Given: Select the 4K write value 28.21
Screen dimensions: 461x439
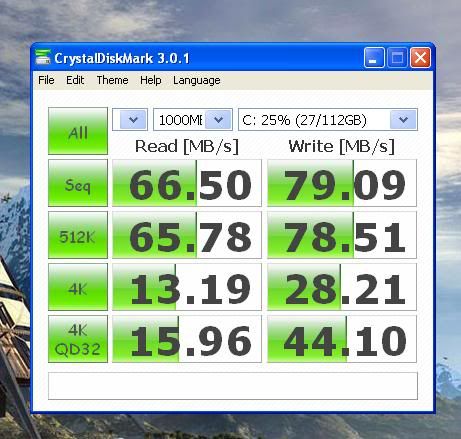Looking at the screenshot, I should [x=342, y=287].
